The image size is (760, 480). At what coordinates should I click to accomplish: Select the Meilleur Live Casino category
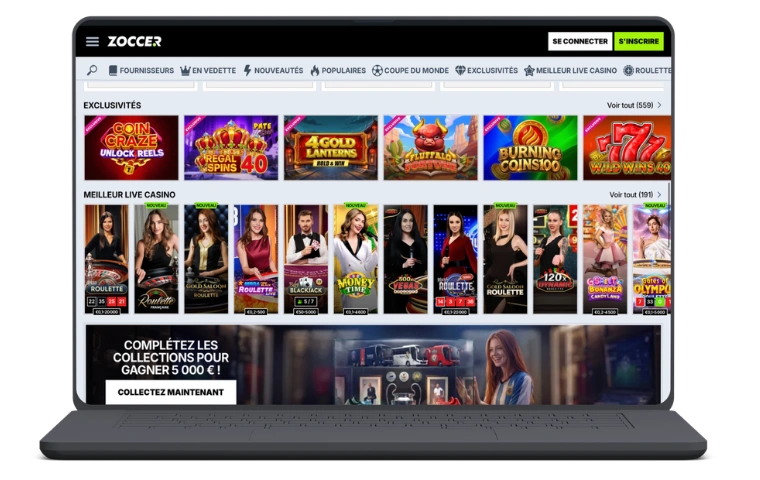[x=570, y=70]
